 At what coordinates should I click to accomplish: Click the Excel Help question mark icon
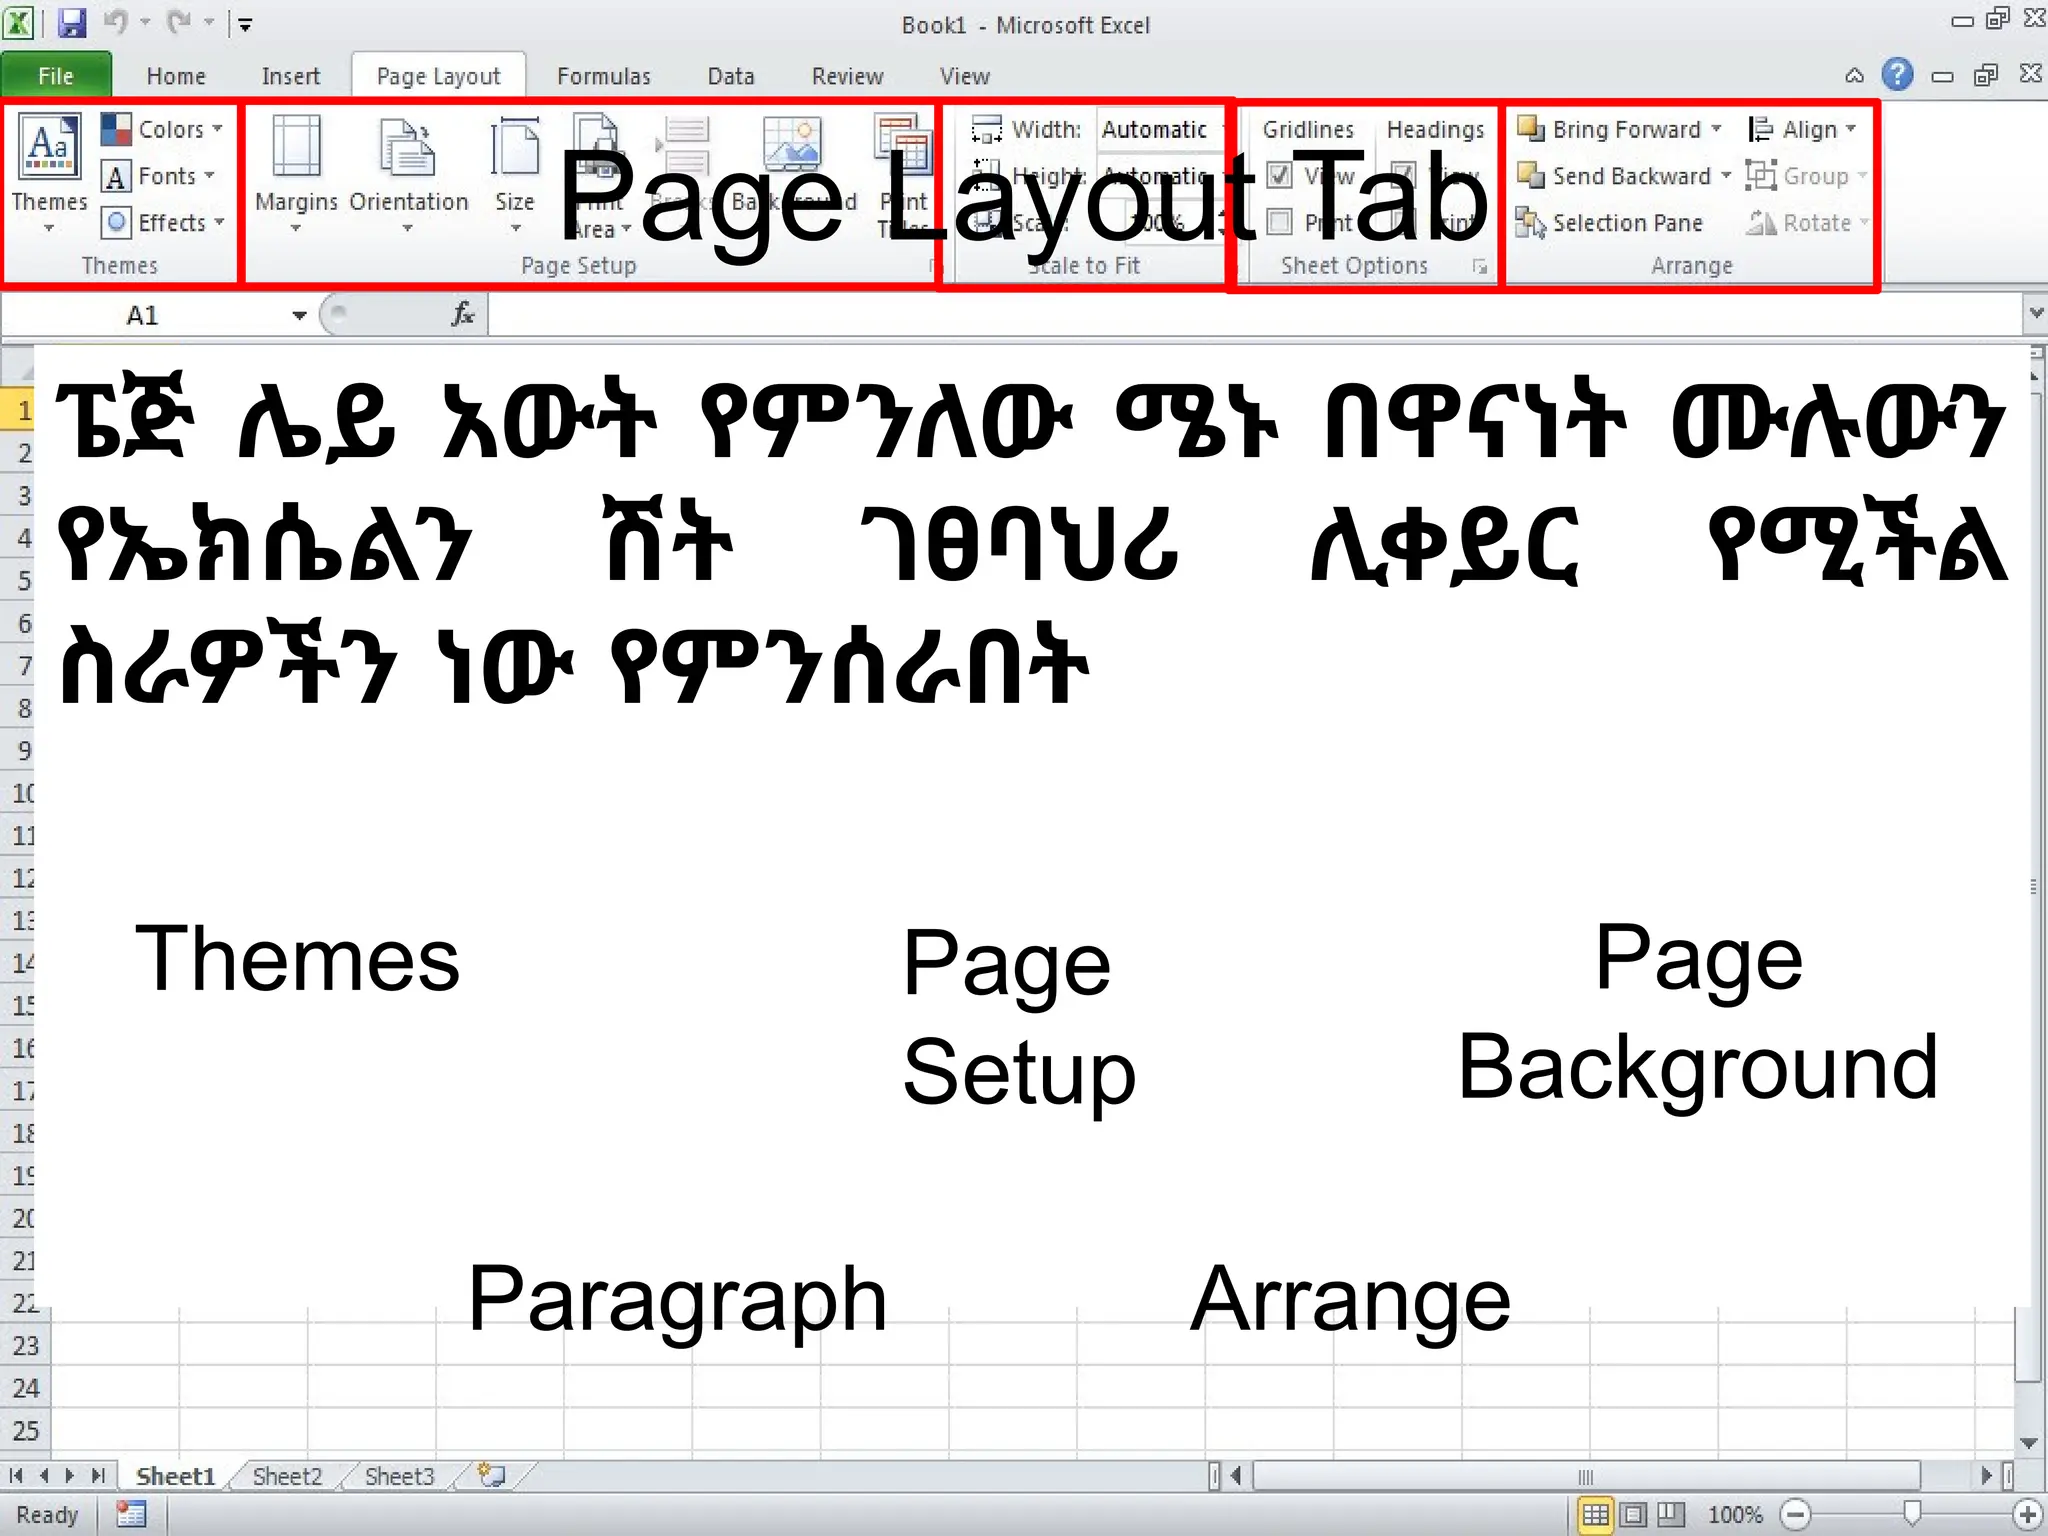tap(1897, 75)
